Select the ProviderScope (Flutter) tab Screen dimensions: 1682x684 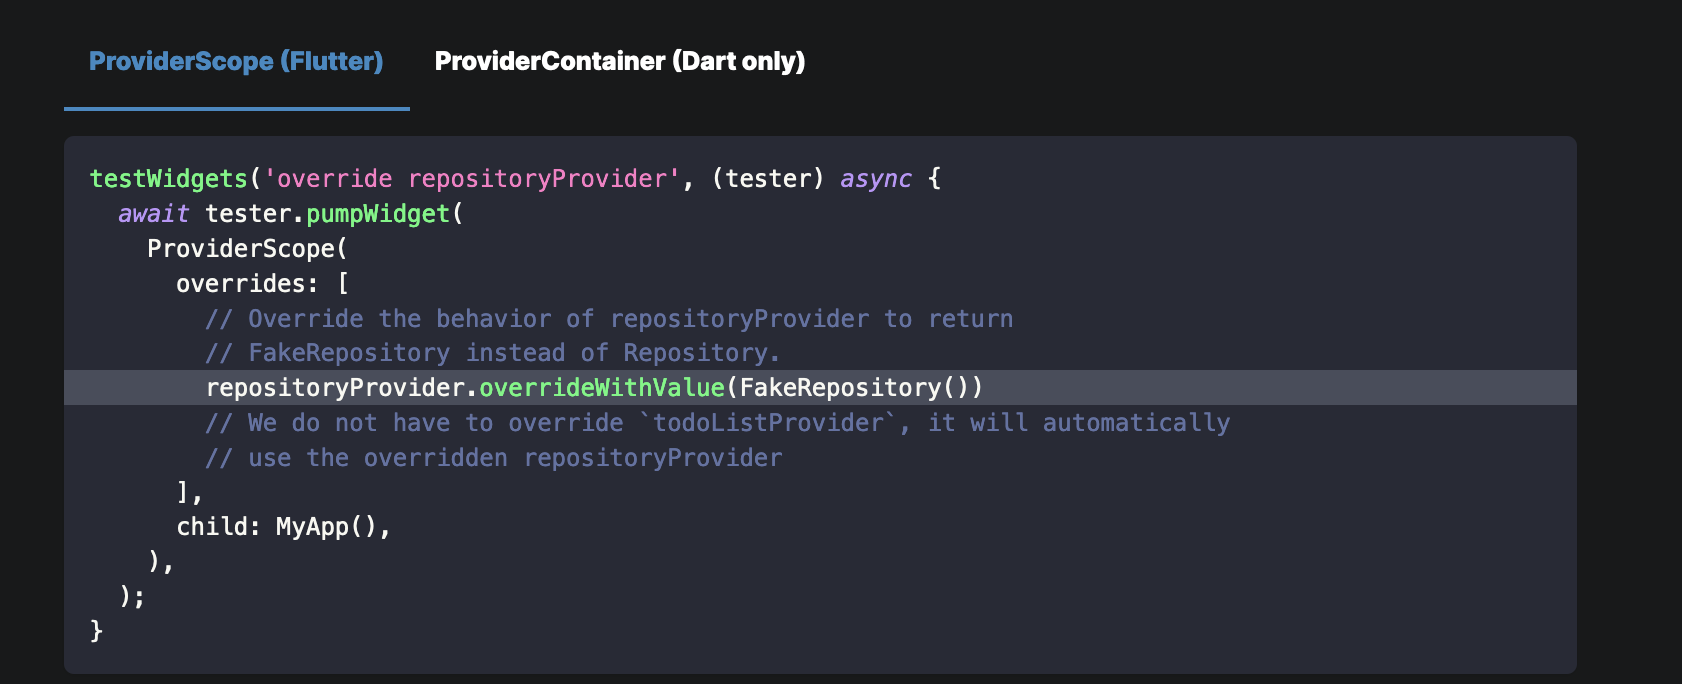coord(235,61)
